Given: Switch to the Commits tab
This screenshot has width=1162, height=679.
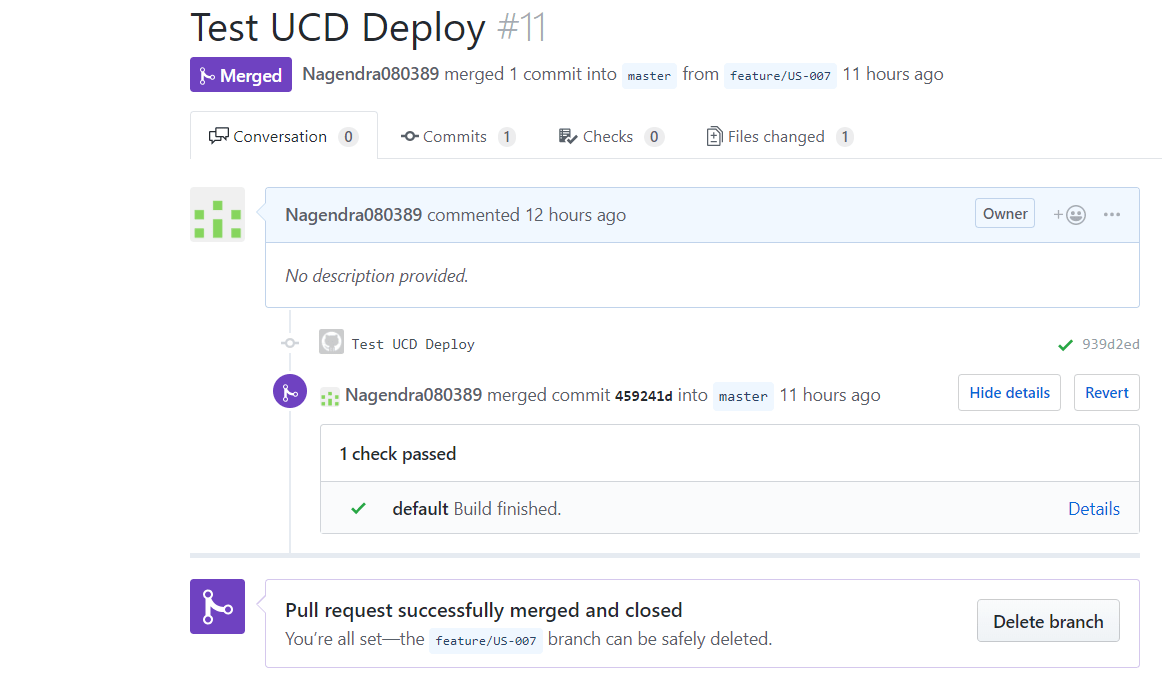Looking at the screenshot, I should (x=456, y=136).
